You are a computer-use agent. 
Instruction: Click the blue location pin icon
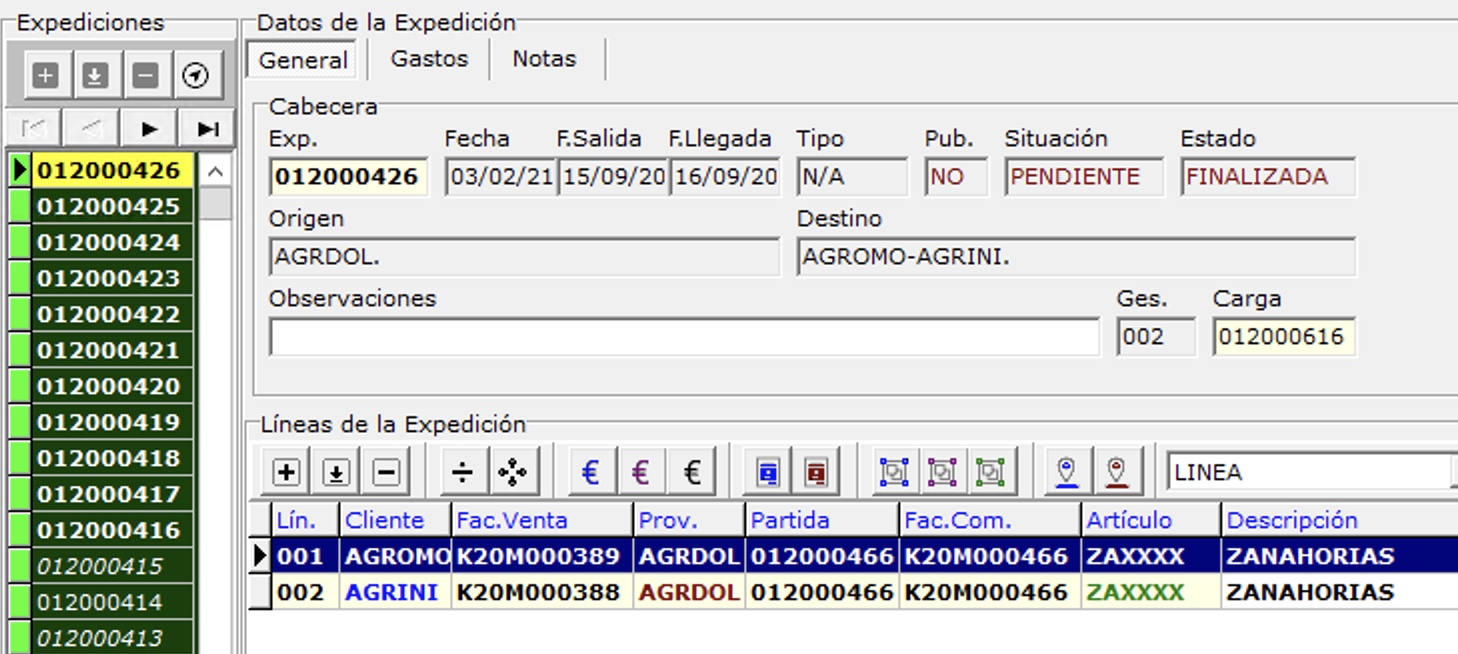pyautogui.click(x=1067, y=472)
